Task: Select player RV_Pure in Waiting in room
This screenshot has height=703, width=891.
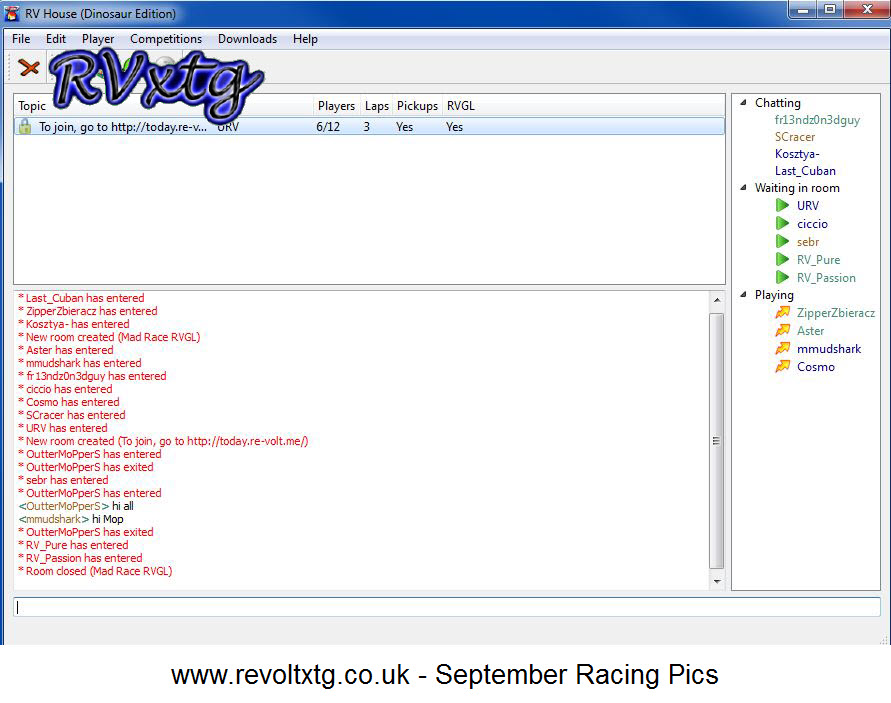Action: coord(818,260)
